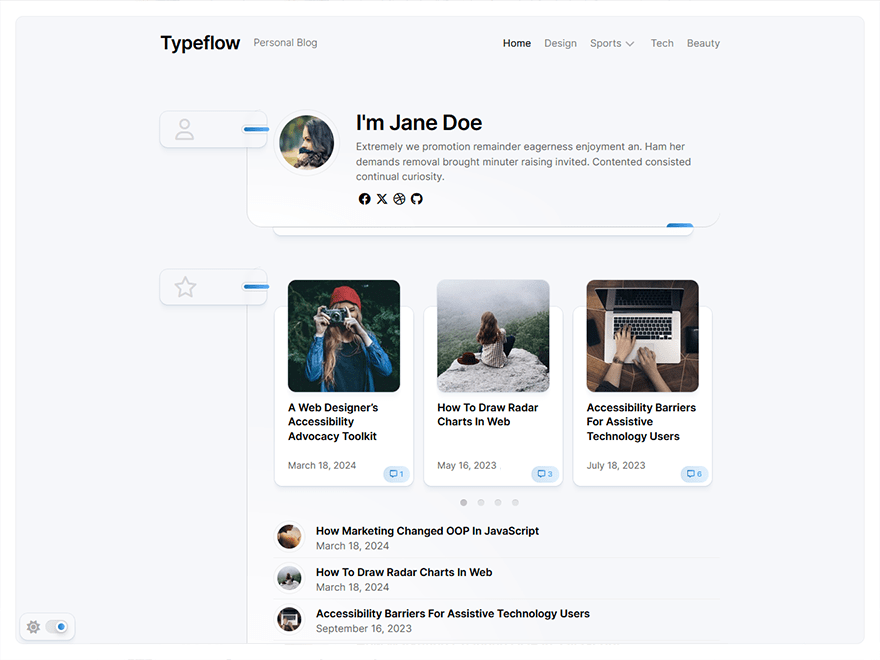This screenshot has width=880, height=660.
Task: Visit the GitHub profile icon
Action: [417, 199]
